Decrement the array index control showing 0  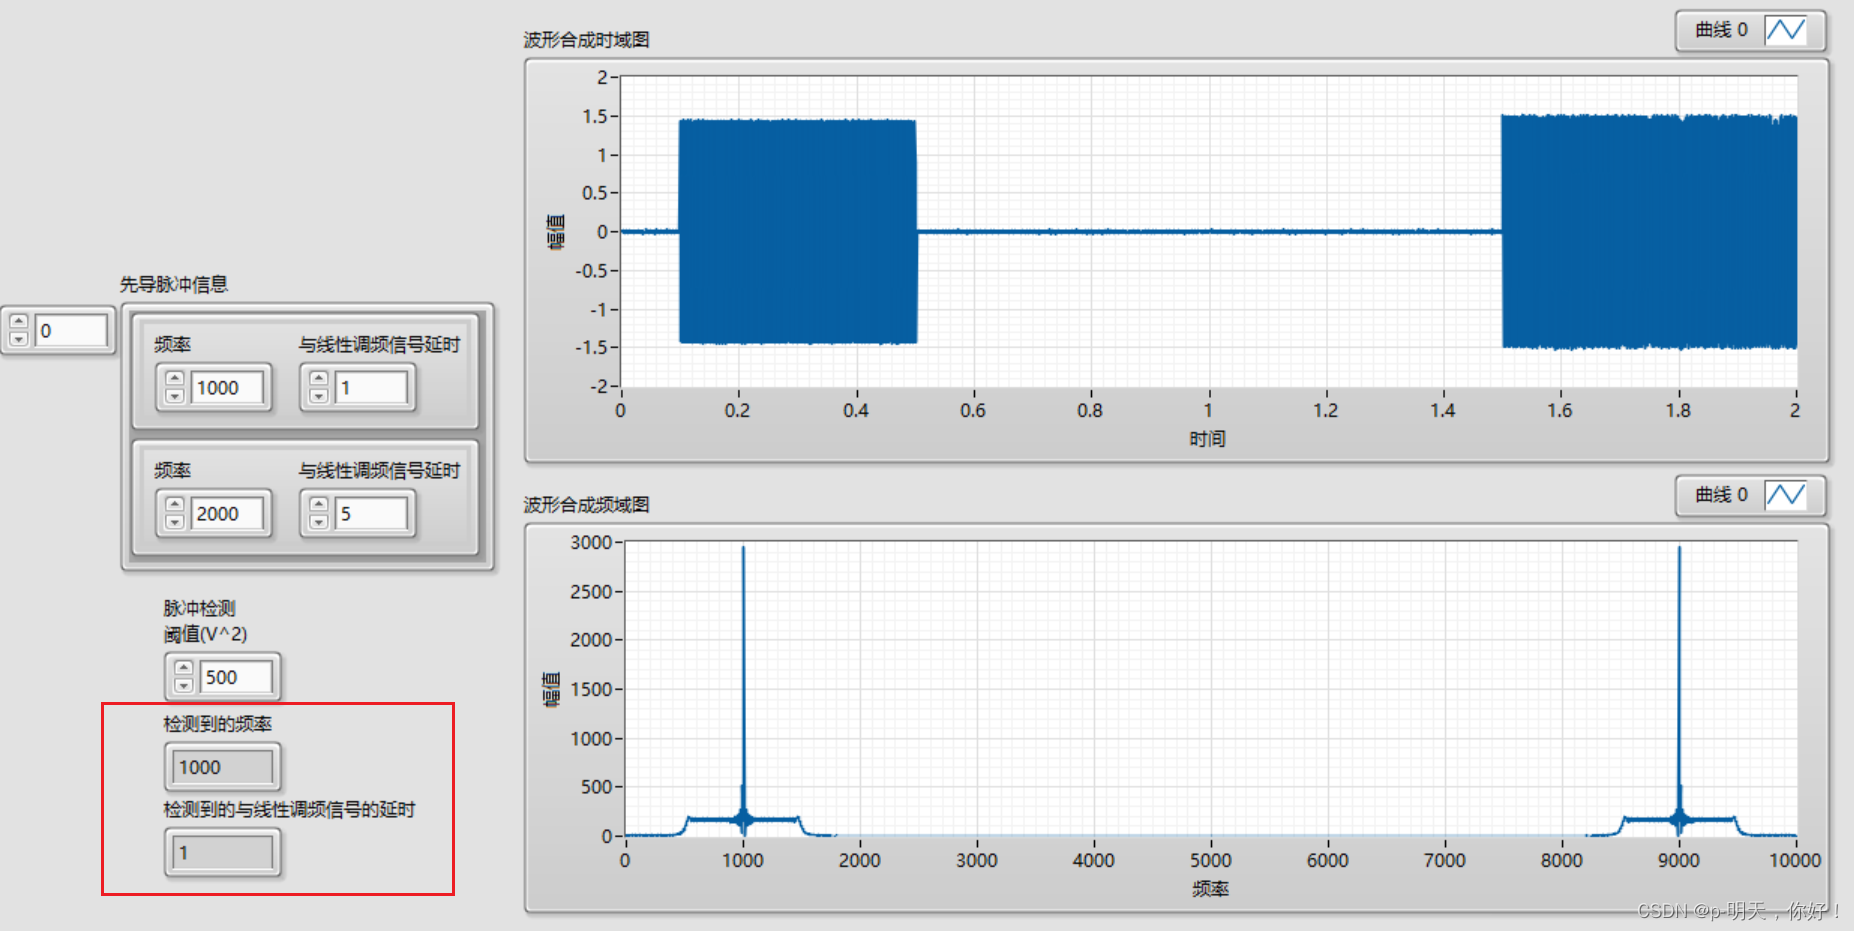(18, 338)
